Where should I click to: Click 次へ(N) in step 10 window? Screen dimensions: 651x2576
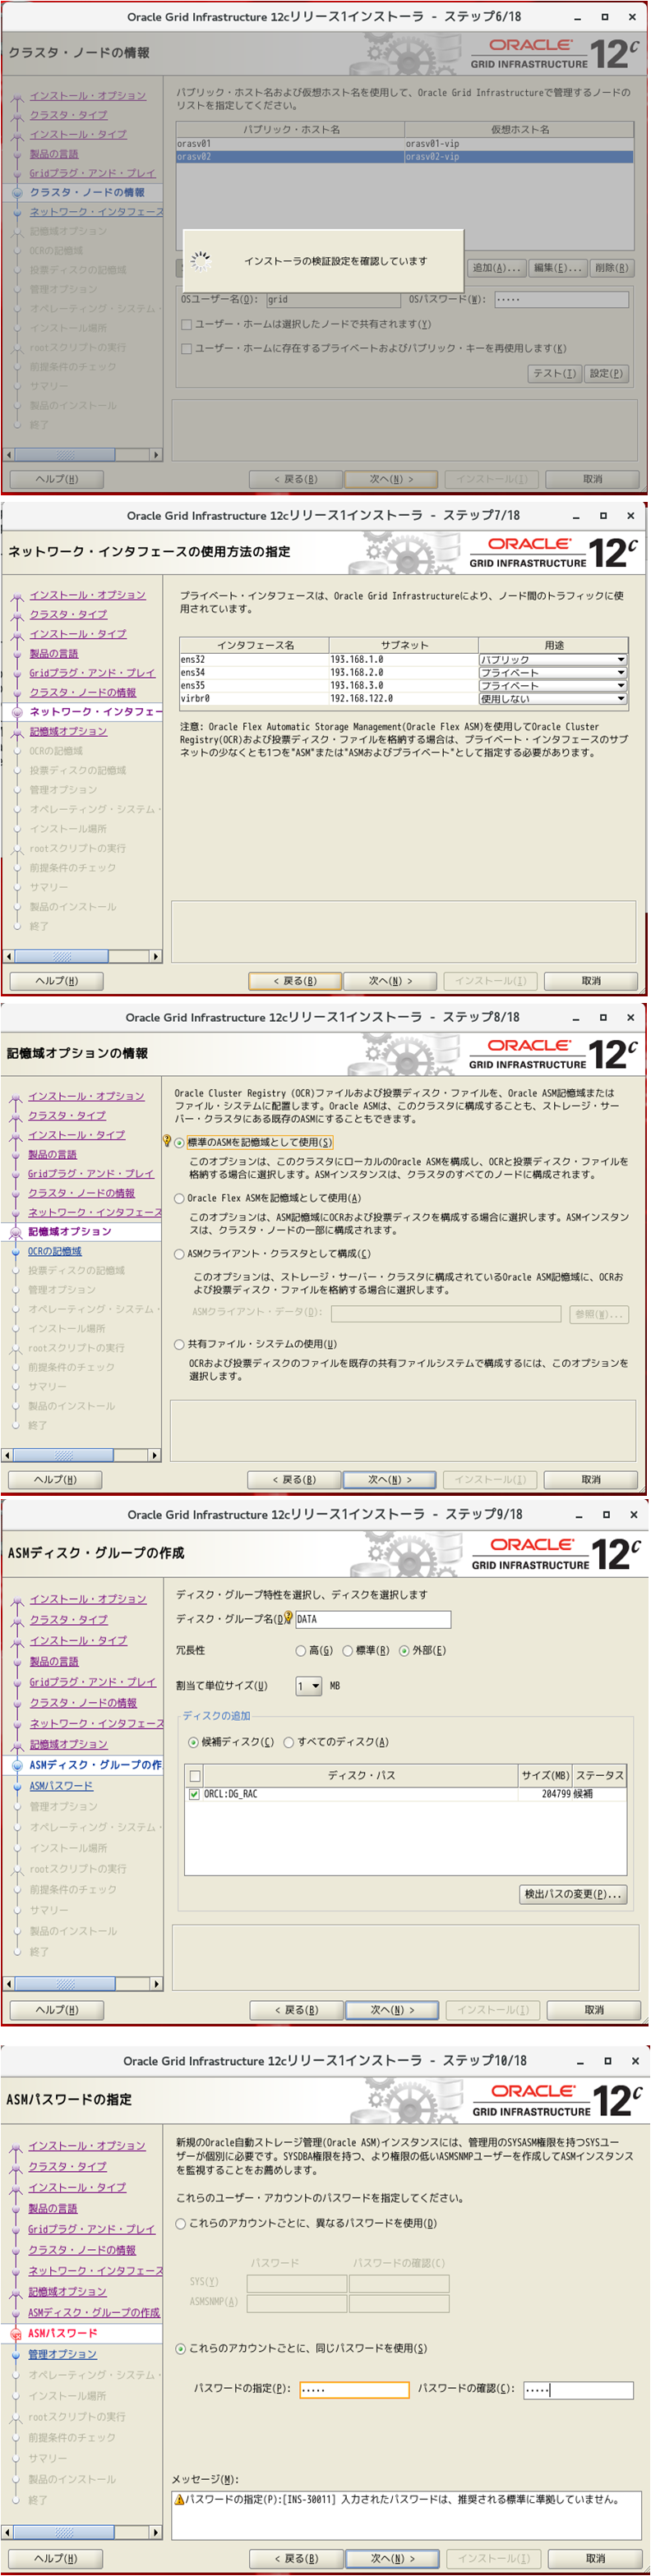tap(392, 2558)
